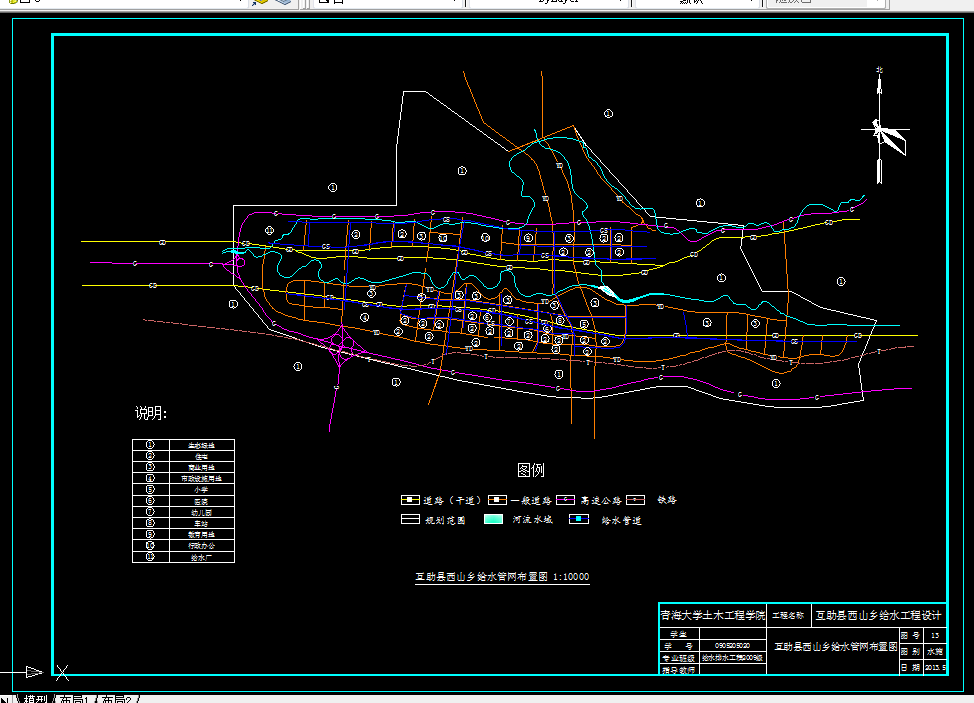Select the 铁路 legend label
This screenshot has width=974, height=703.
pos(667,500)
